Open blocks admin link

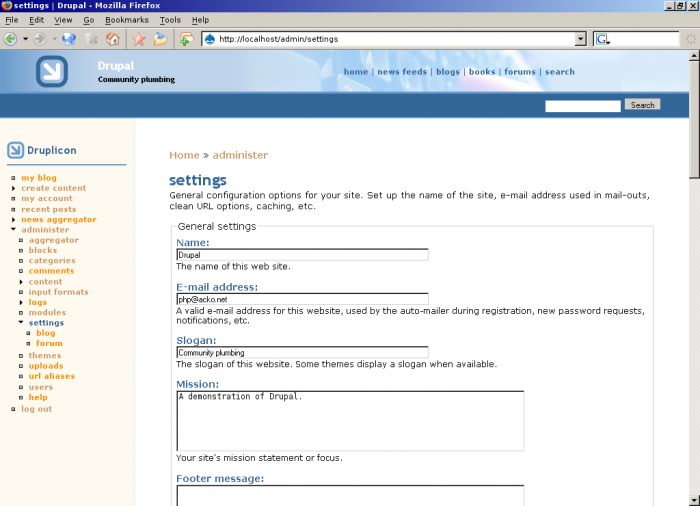pyautogui.click(x=43, y=251)
